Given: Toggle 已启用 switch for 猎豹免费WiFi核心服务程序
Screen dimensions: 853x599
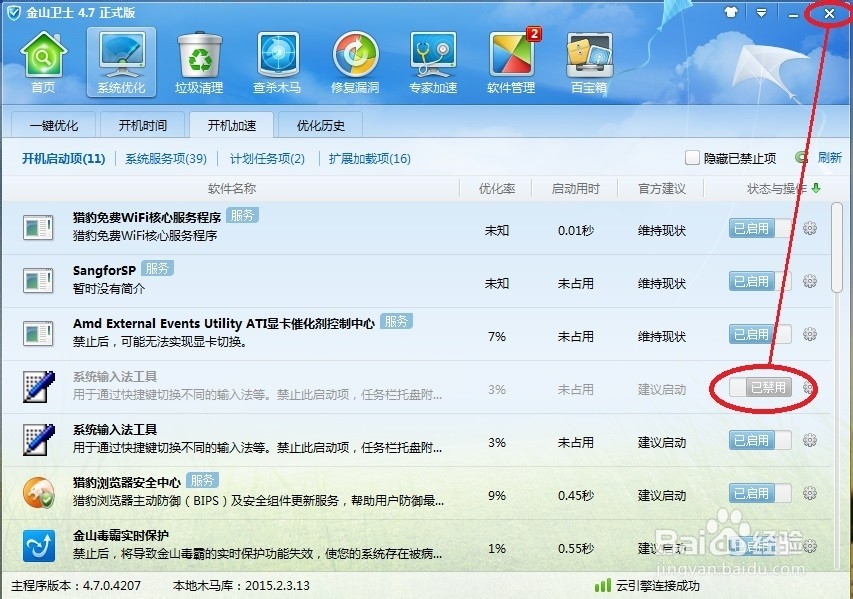Looking at the screenshot, I should tap(760, 228).
